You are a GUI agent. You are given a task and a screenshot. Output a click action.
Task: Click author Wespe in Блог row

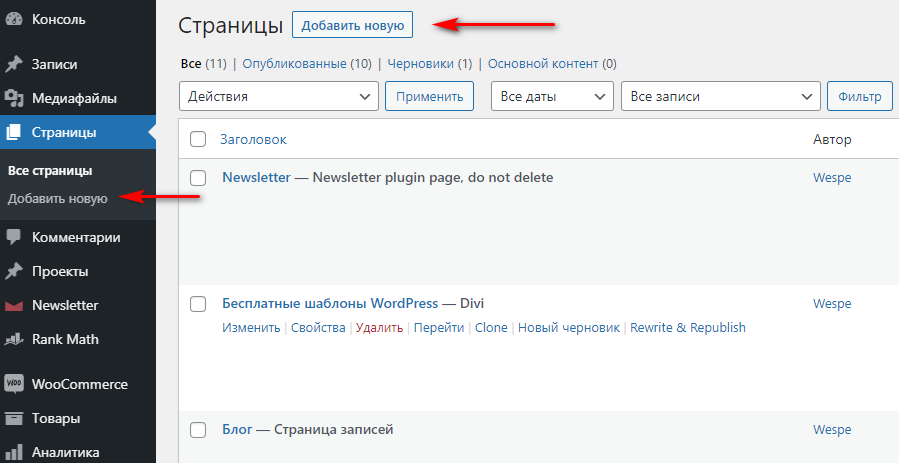(x=832, y=430)
